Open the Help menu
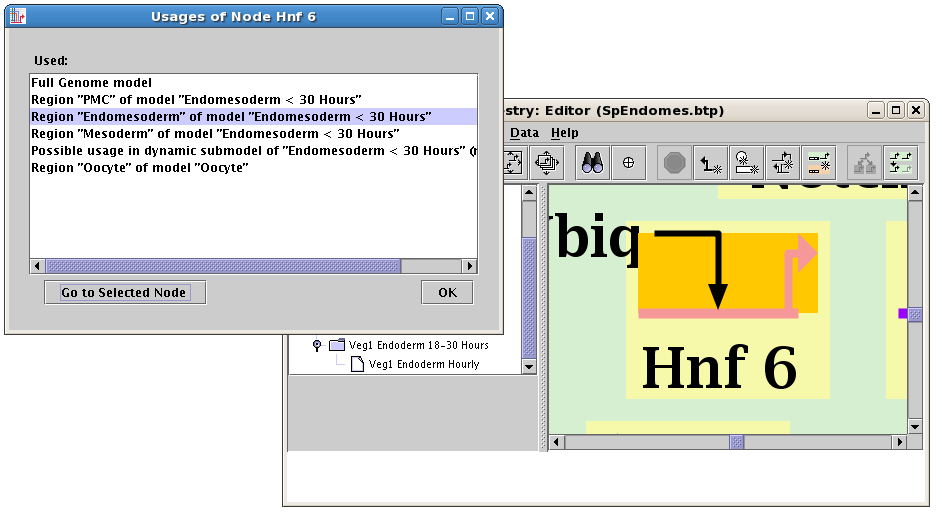 click(x=565, y=133)
